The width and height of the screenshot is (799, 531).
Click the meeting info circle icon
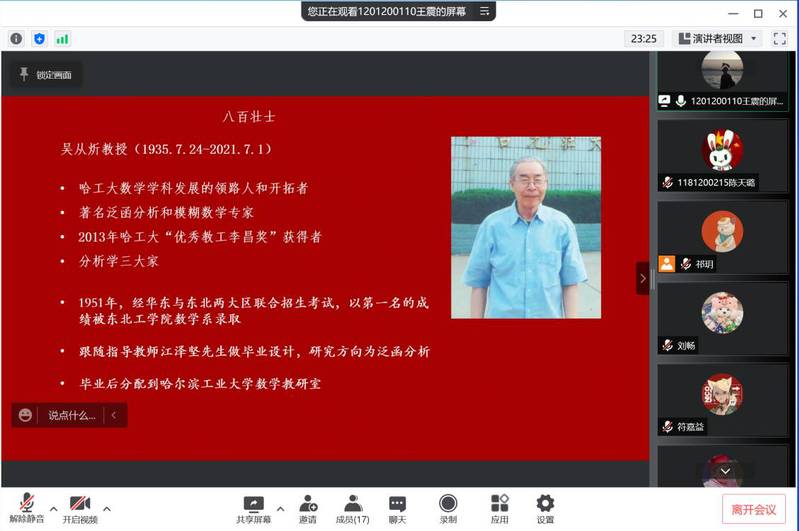[x=16, y=39]
